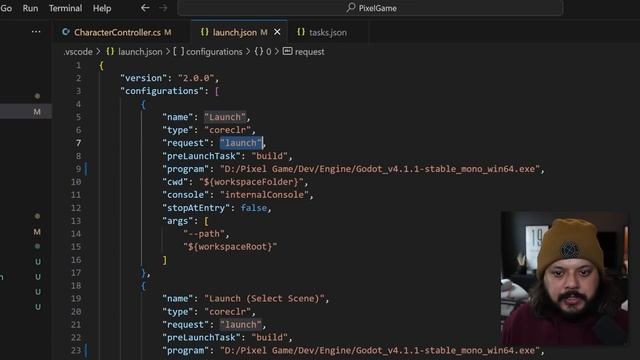Click the "version" key on line 2
This screenshot has height=360, width=640.
click(x=144, y=78)
